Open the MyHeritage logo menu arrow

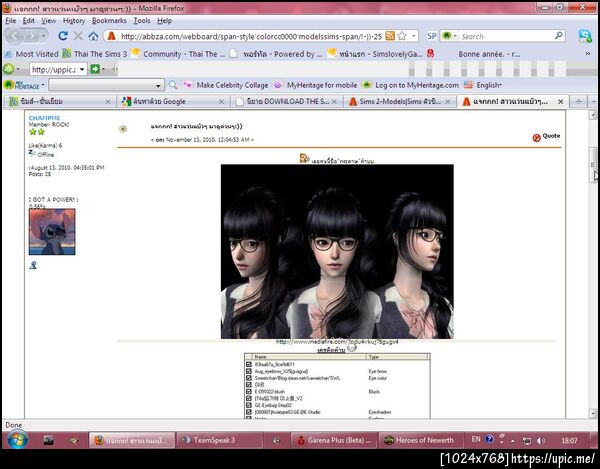click(43, 85)
